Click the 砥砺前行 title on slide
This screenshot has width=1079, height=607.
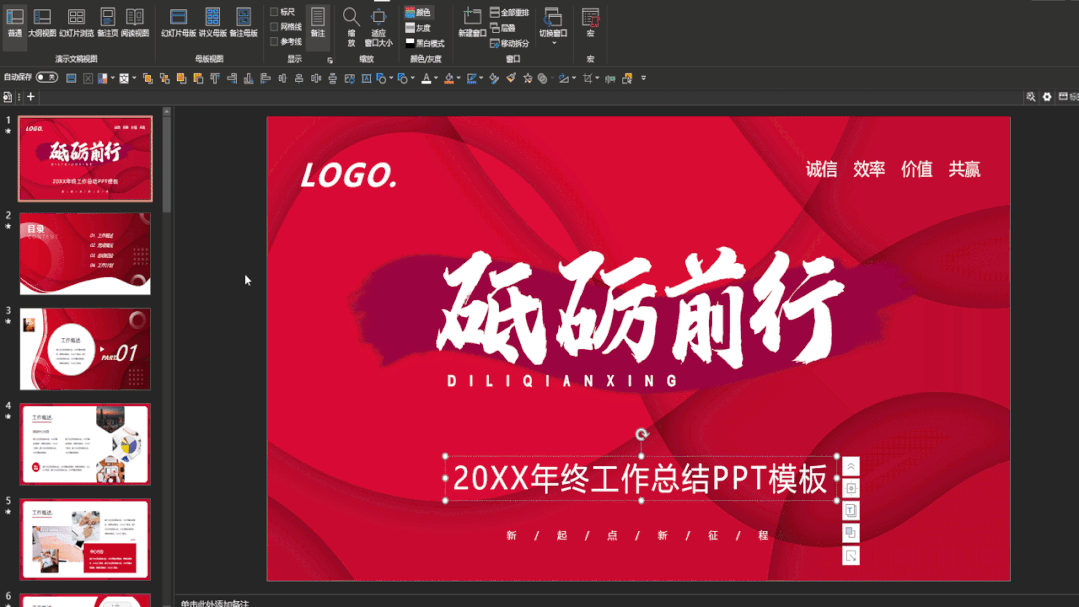640,308
